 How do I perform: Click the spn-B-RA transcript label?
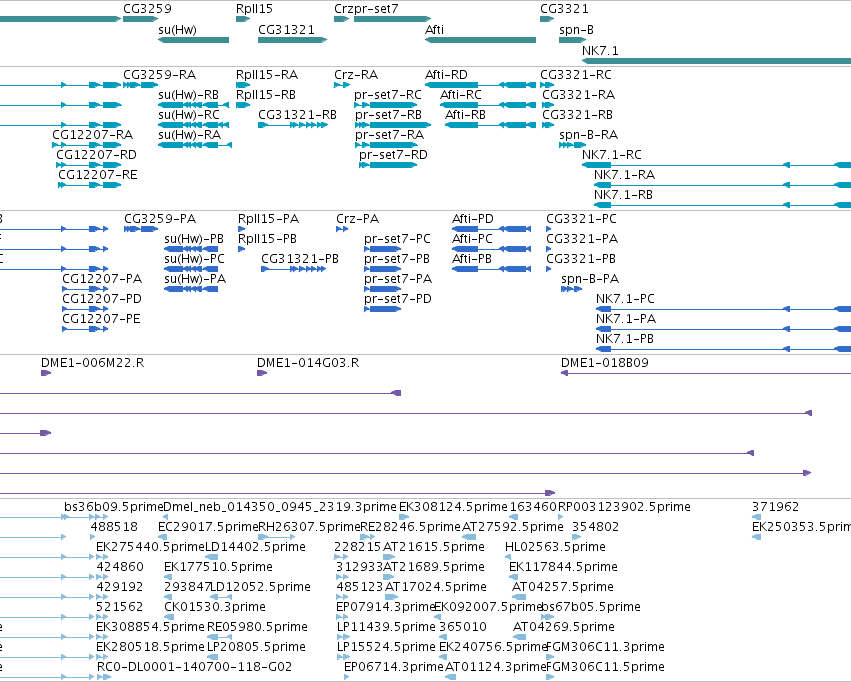click(588, 135)
